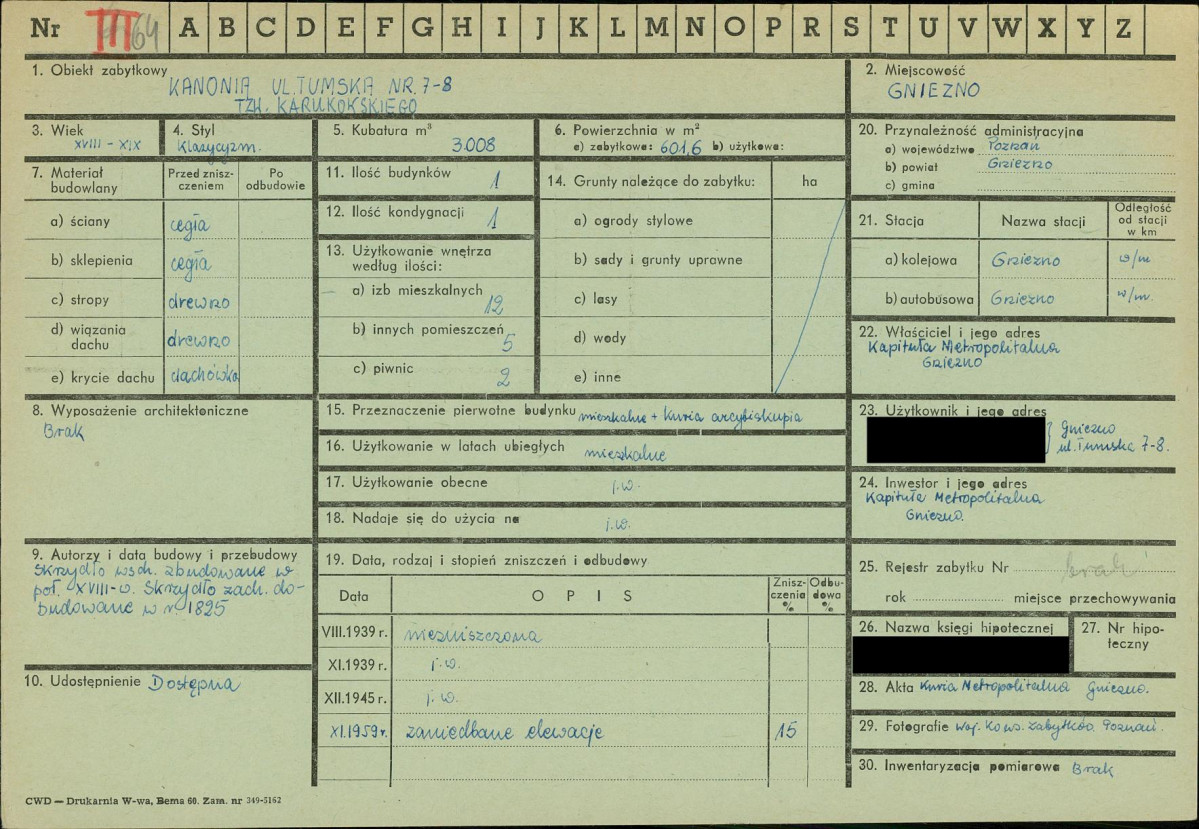Select the letter K index tab
The height and width of the screenshot is (829, 1199).
tap(578, 28)
